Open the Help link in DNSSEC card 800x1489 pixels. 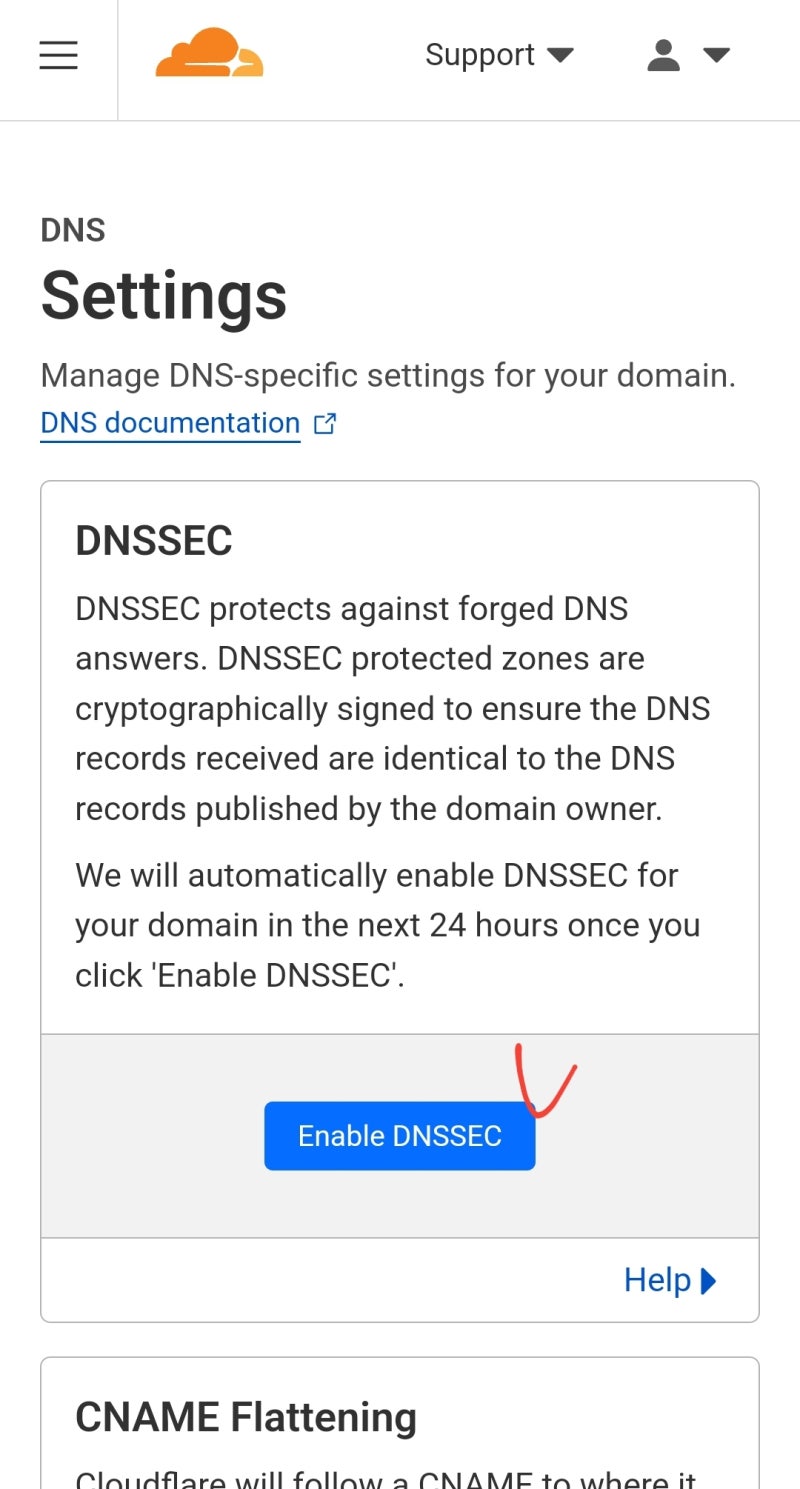click(x=657, y=1281)
